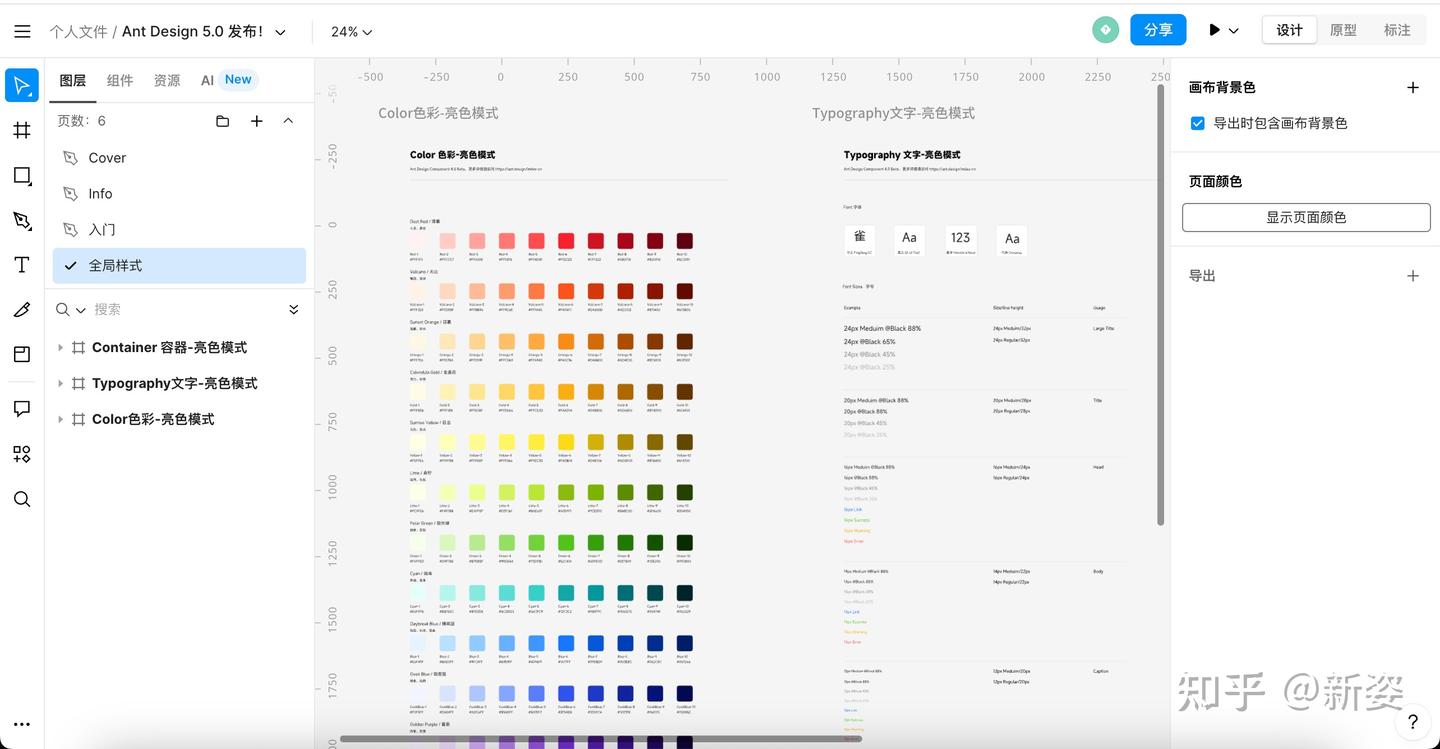
Task: Switch to the 组件 tab
Action: click(120, 80)
